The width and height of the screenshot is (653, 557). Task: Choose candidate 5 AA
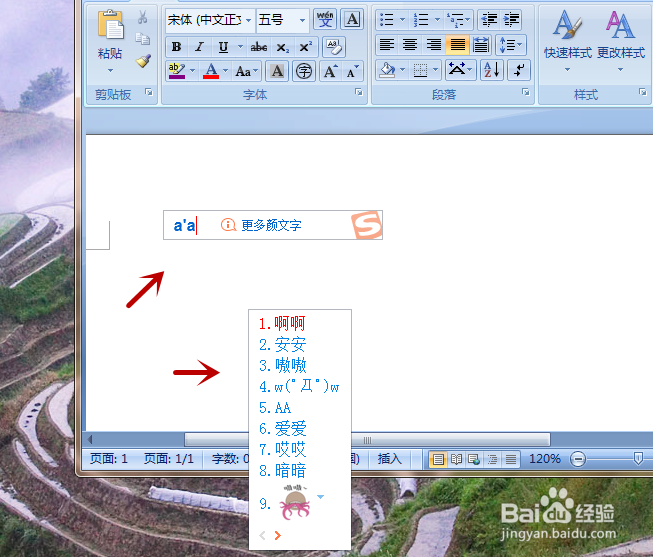point(275,407)
